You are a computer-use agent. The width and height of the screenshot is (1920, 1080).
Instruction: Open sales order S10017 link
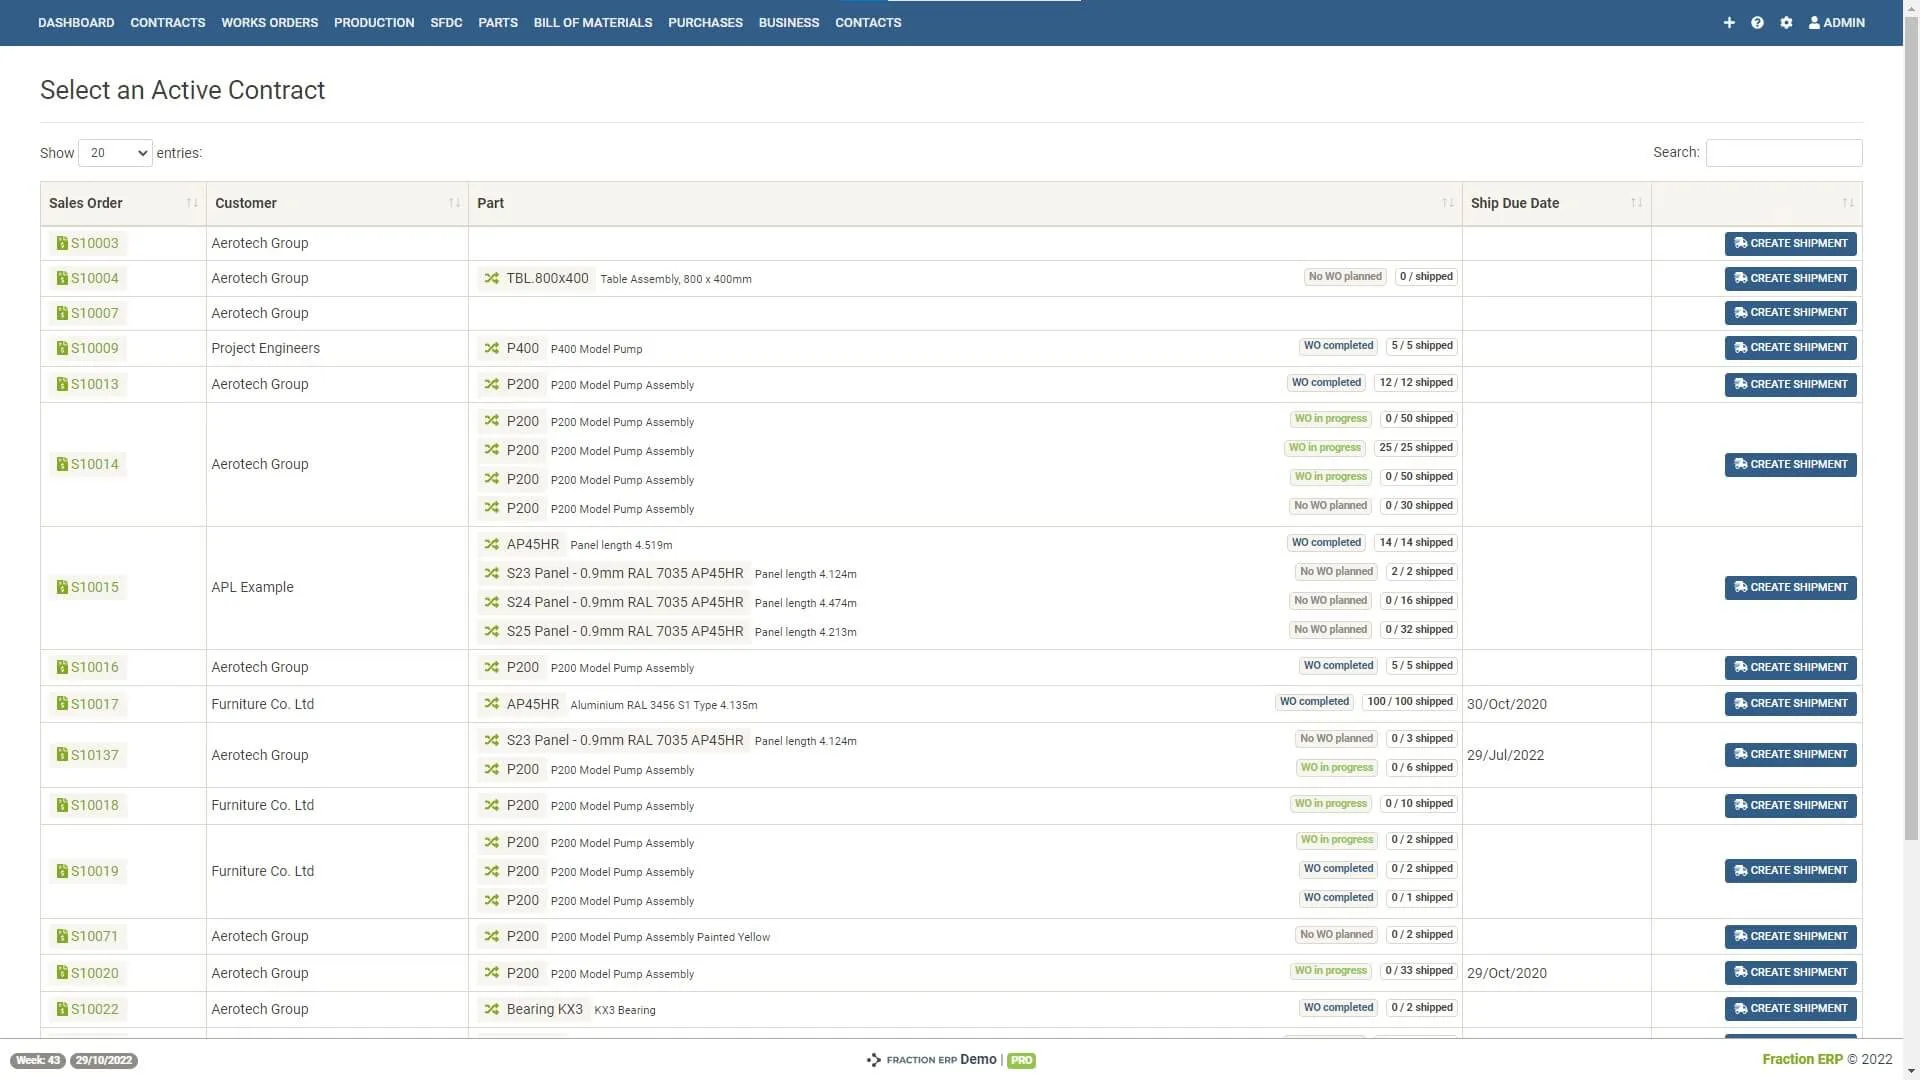tap(94, 704)
